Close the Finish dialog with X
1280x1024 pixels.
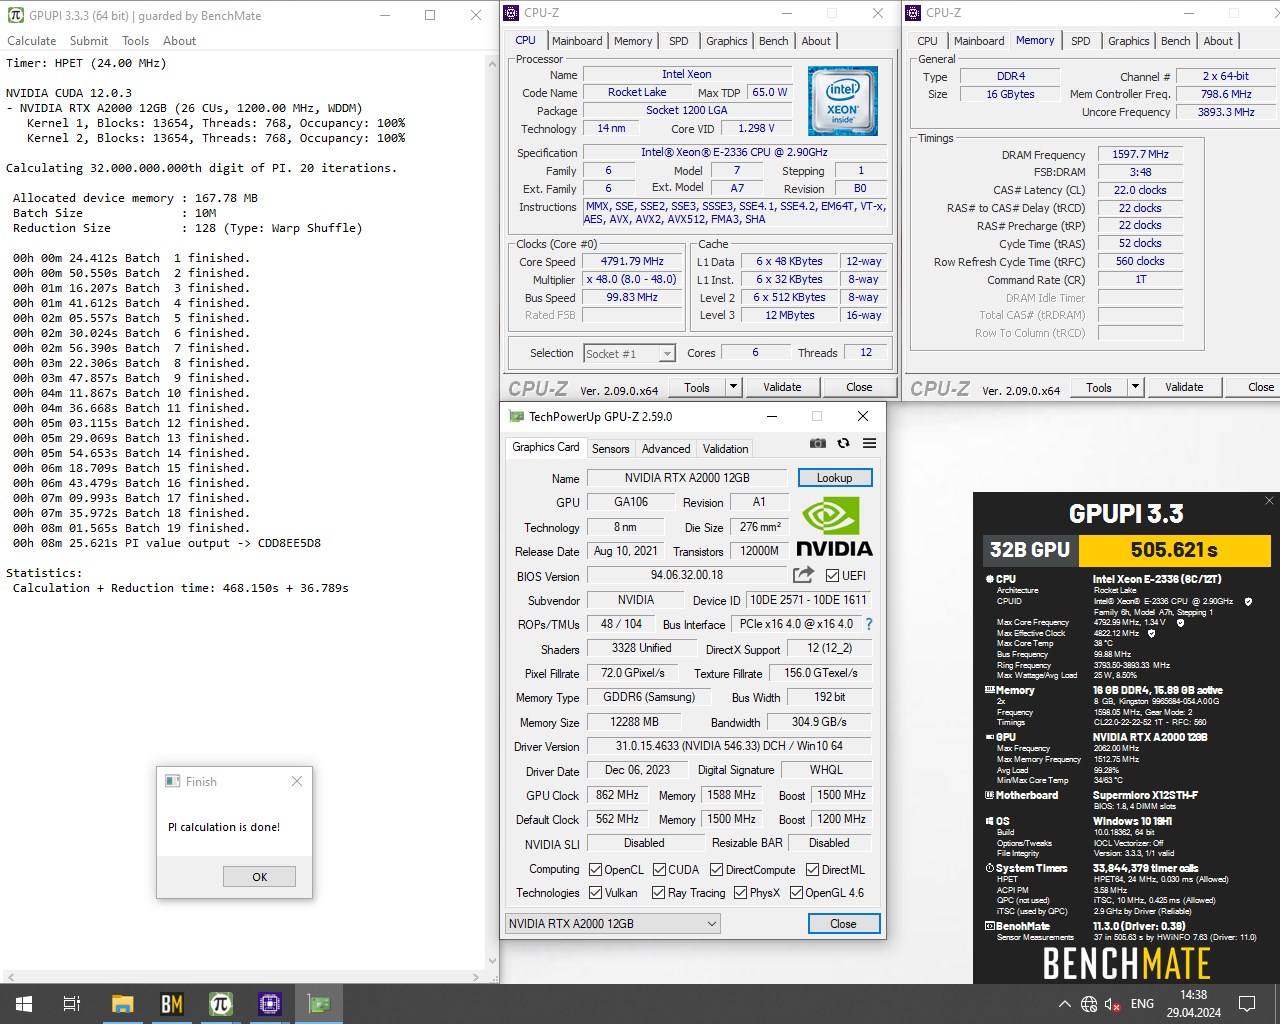297,781
